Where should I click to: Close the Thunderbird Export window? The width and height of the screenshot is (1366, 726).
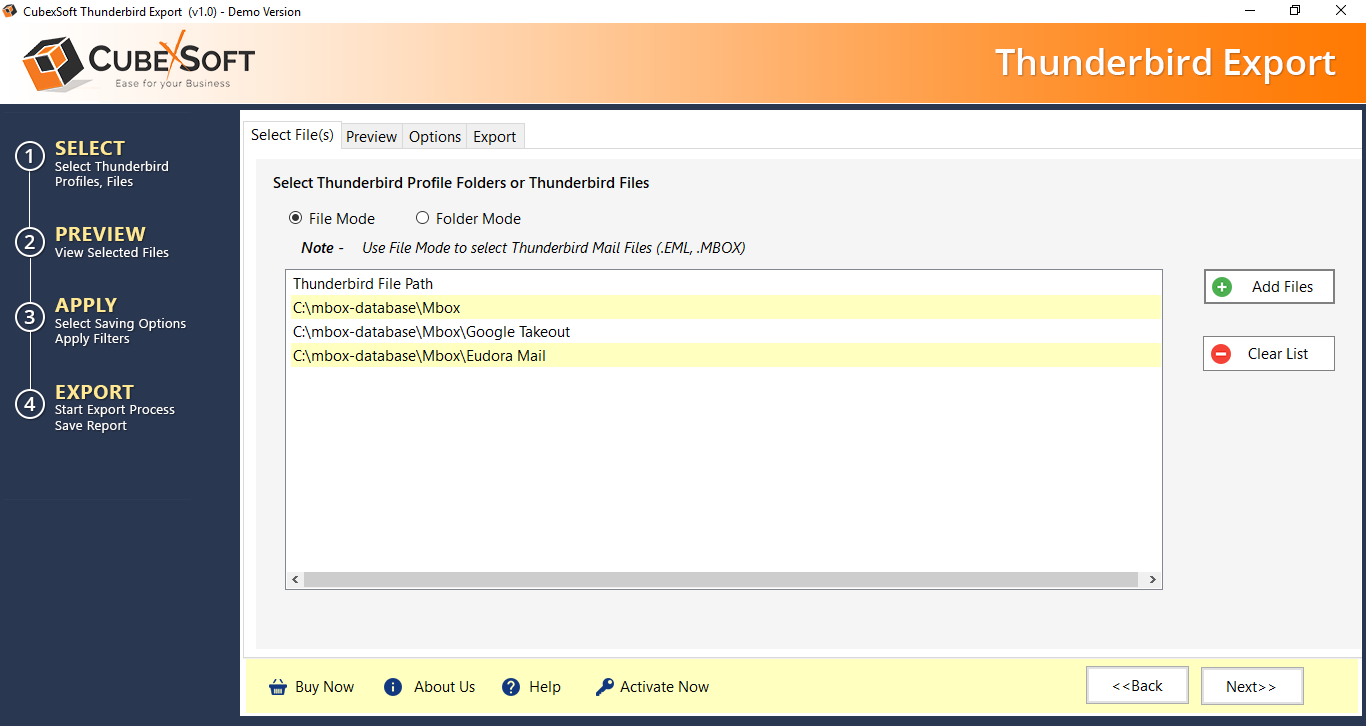click(1341, 11)
